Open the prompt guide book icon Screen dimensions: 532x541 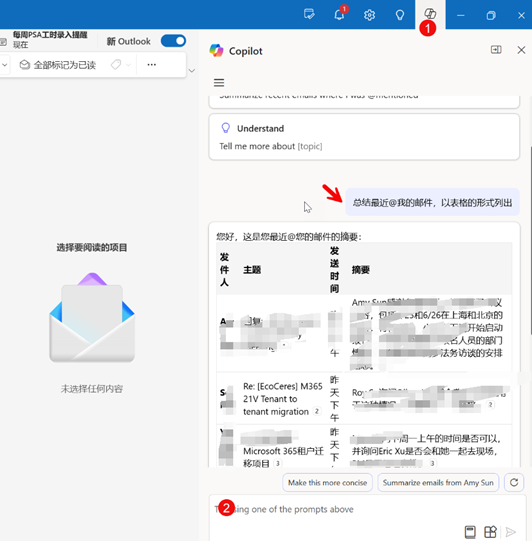click(470, 532)
